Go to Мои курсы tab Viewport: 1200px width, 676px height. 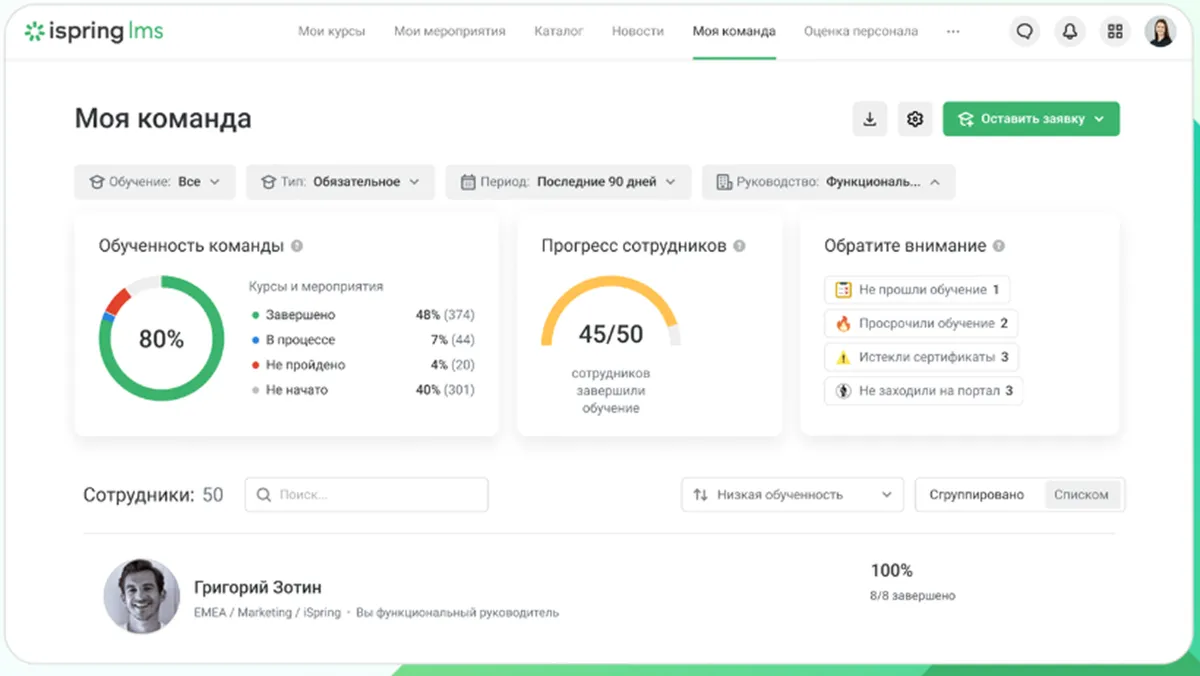point(332,31)
